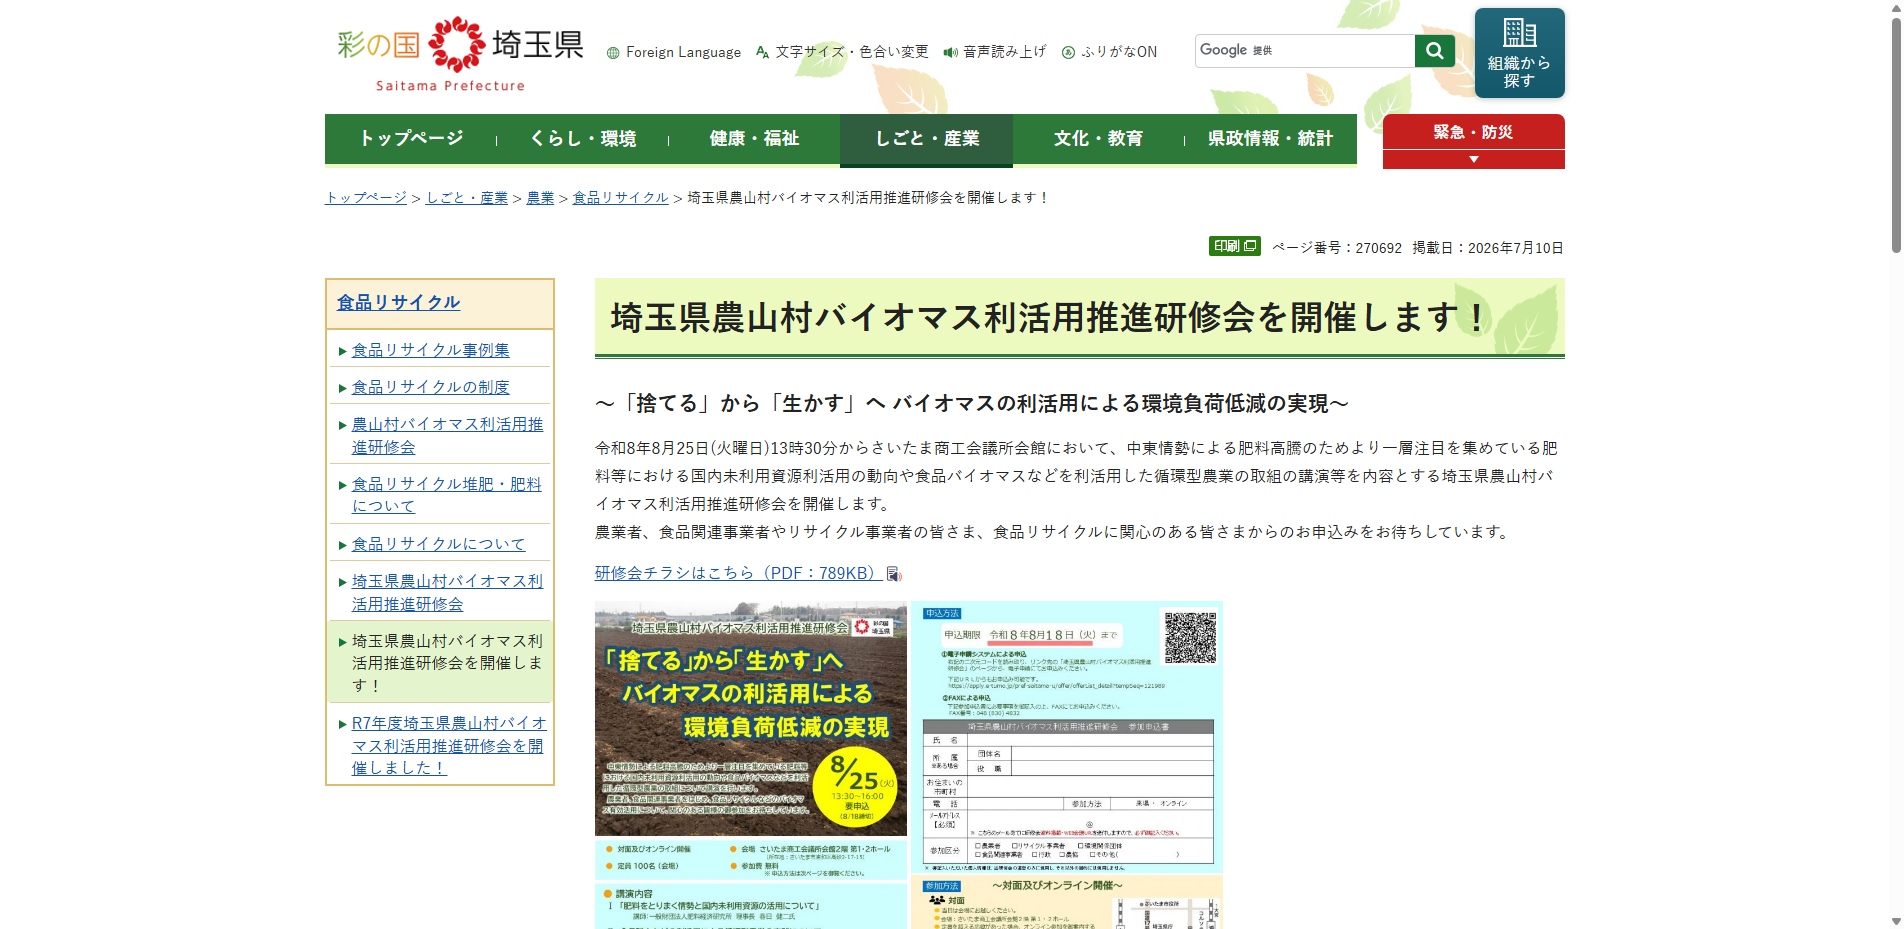Open くらし・環境 navigation tab
The width and height of the screenshot is (1904, 929).
point(583,139)
